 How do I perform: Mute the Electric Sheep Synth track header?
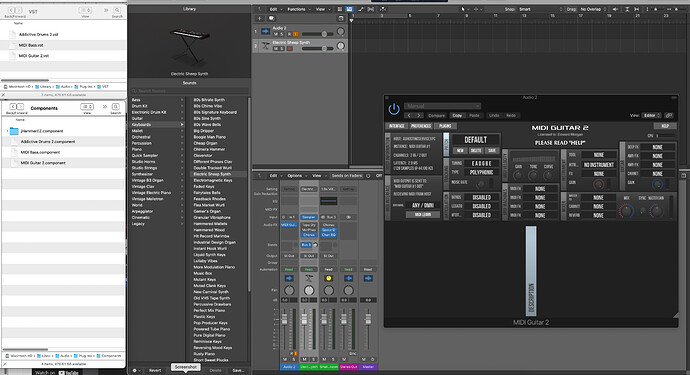(x=276, y=48)
